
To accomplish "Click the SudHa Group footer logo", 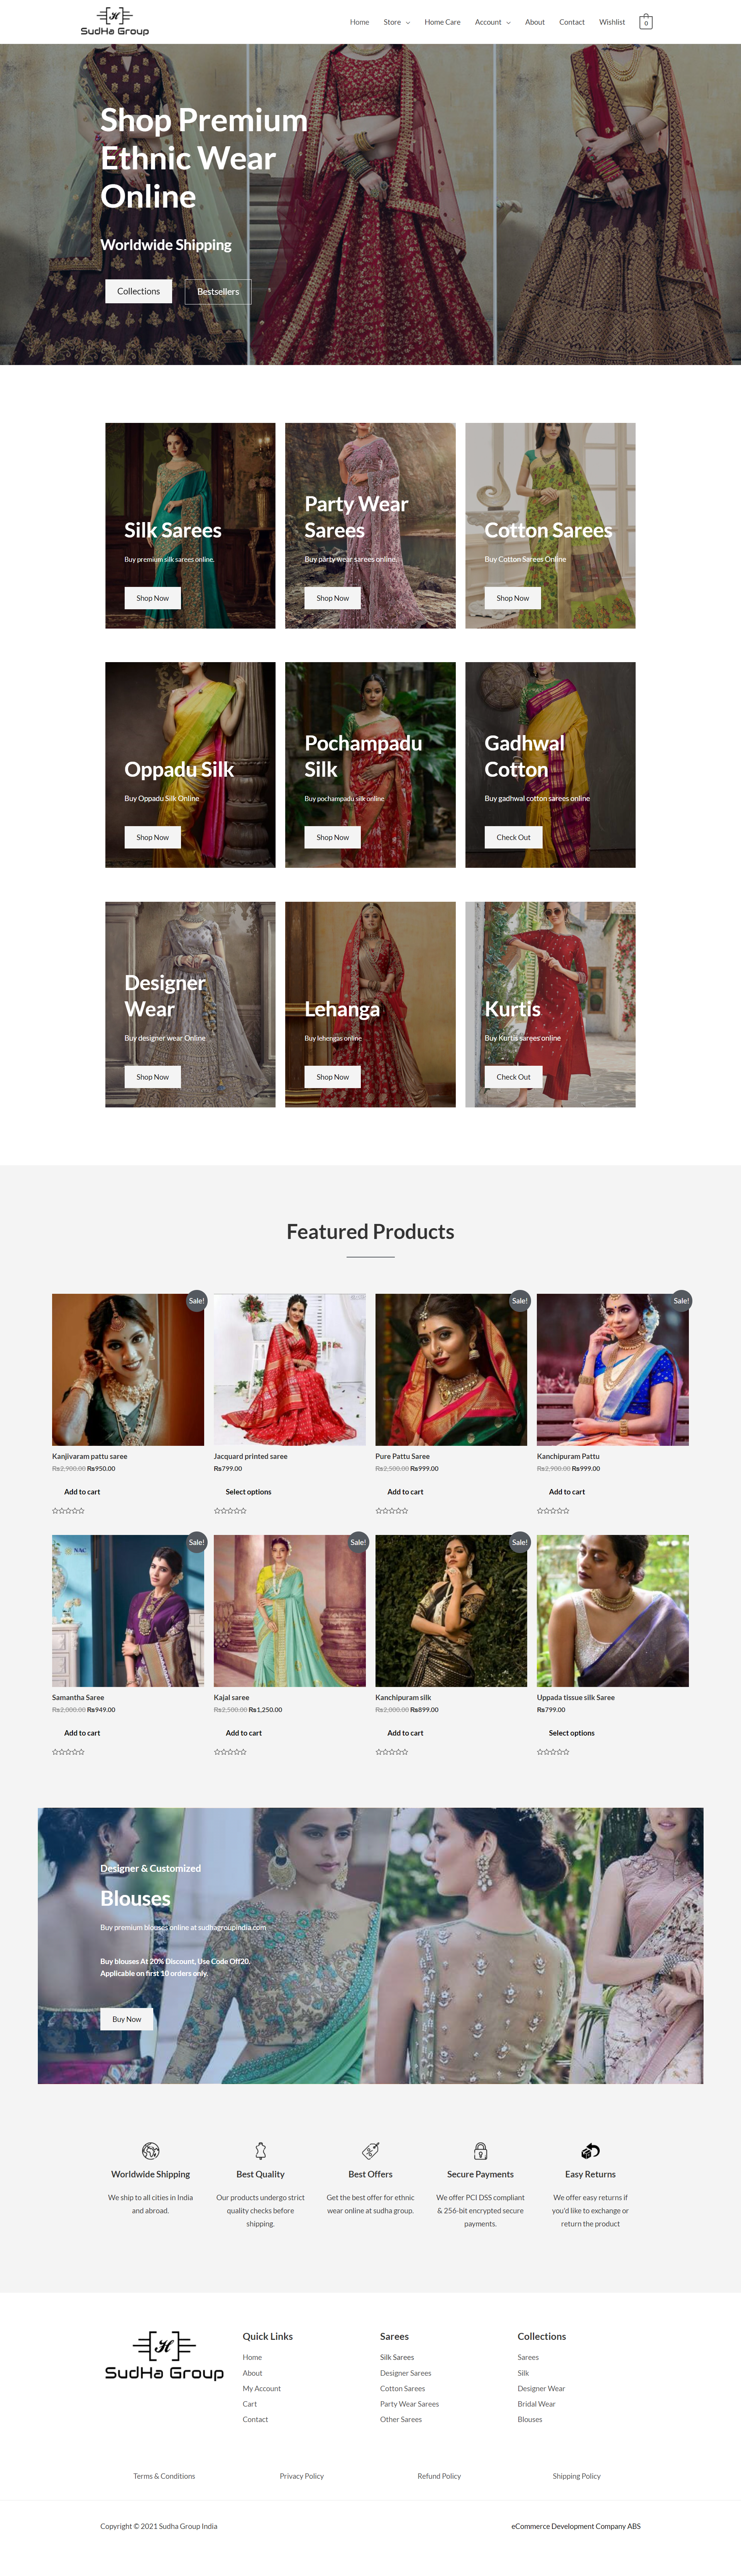I will click(x=164, y=2356).
